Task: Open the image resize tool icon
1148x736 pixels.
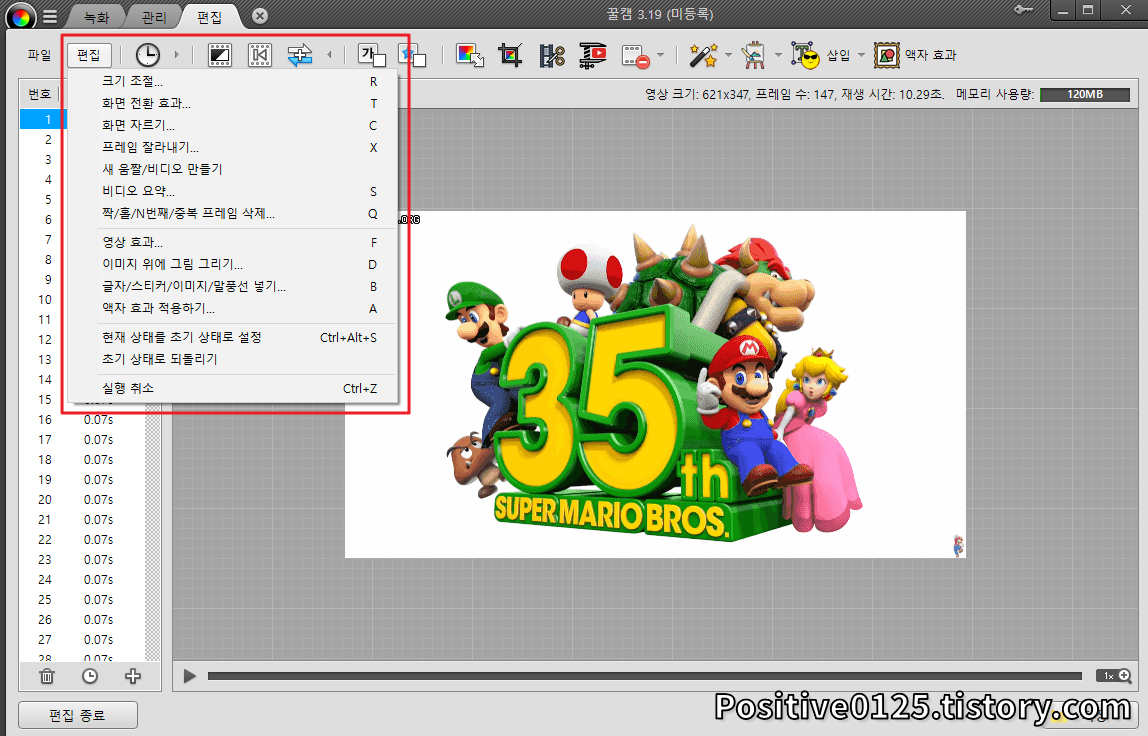Action: (470, 55)
